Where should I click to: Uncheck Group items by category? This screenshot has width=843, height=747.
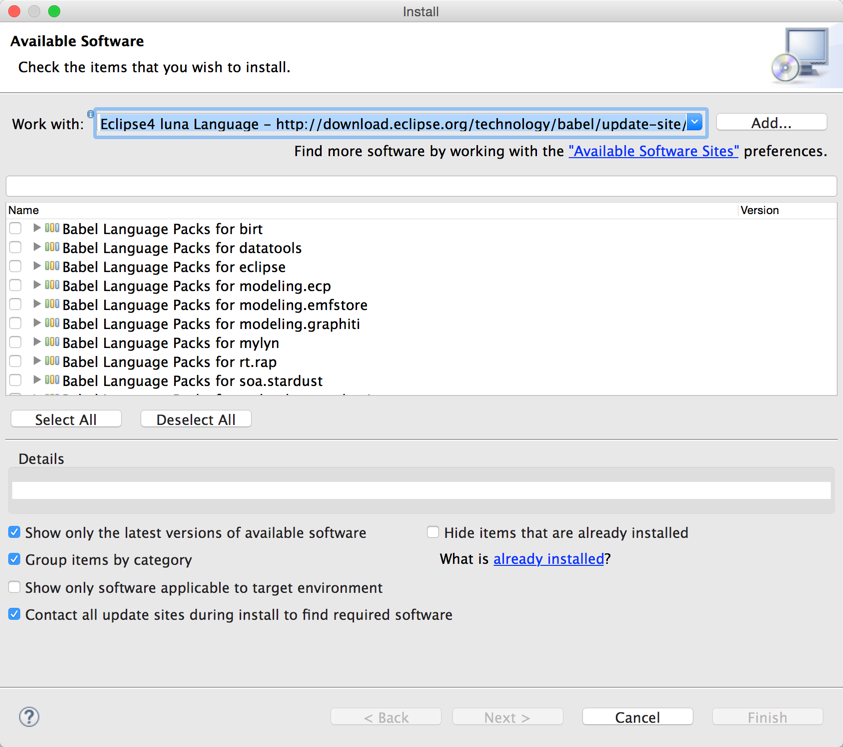pyautogui.click(x=15, y=559)
